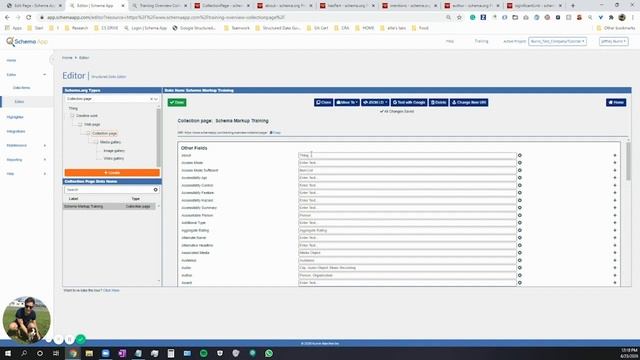Select Creative work in type tree
640x360 pixels.
tap(87, 116)
